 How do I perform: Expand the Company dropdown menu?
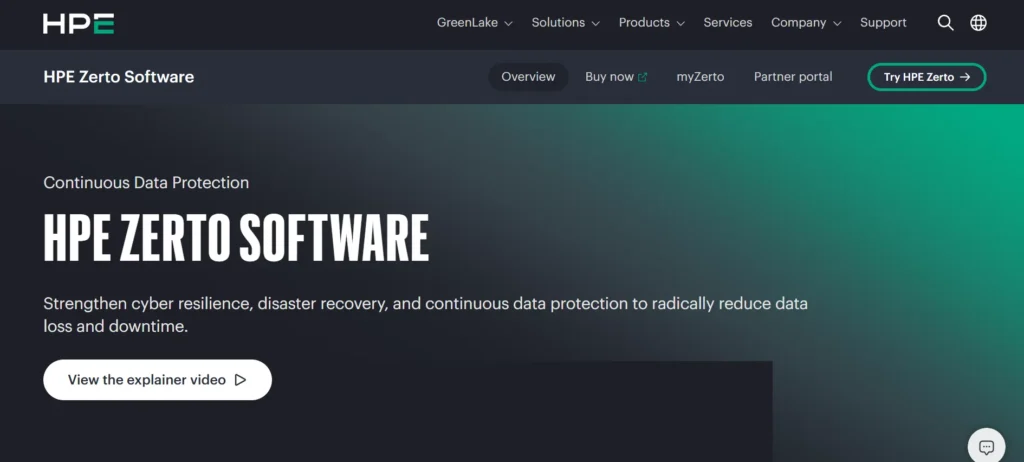pyautogui.click(x=806, y=23)
